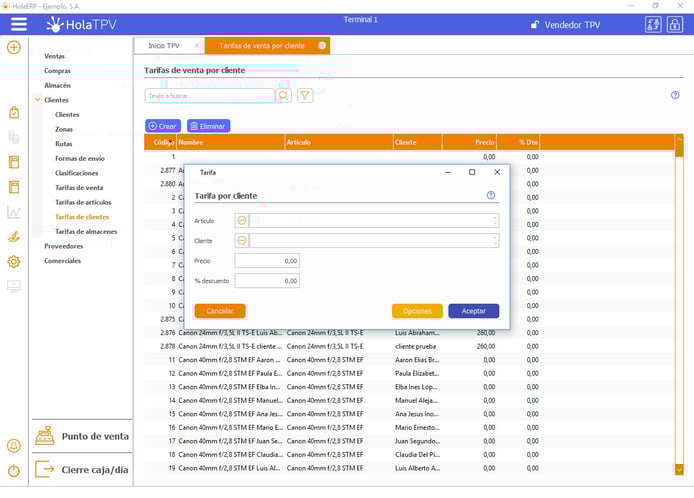
Task: Select Tarifas de venta por cliente tab
Action: (262, 46)
